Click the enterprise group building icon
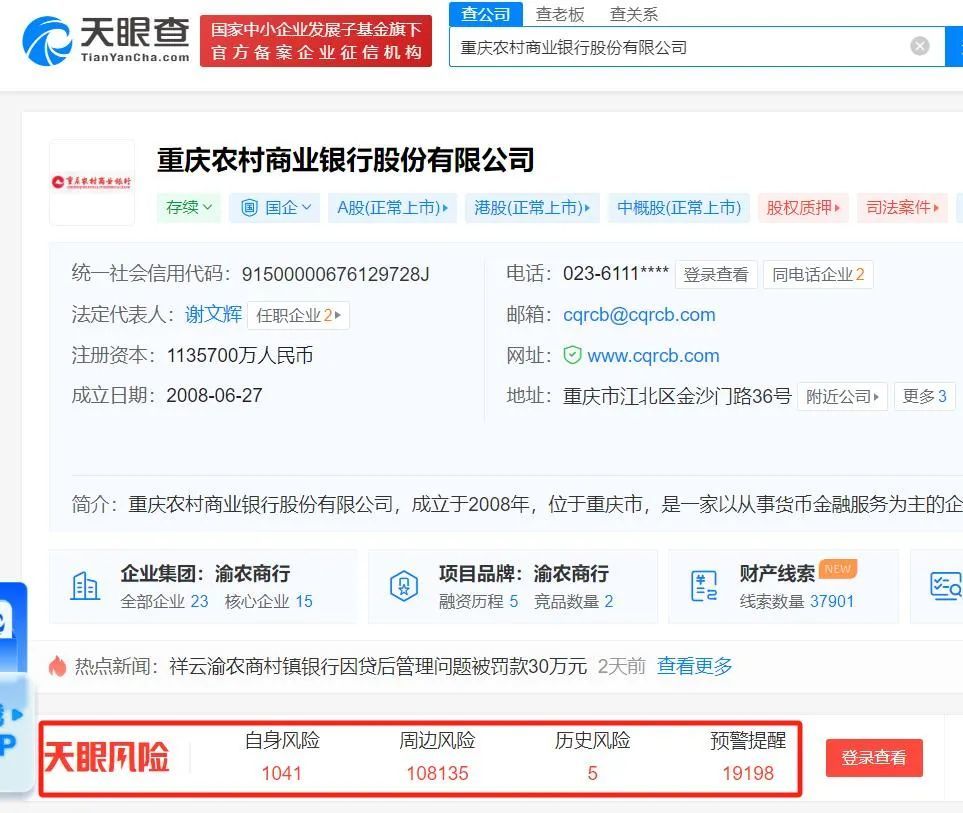This screenshot has width=963, height=813. point(85,586)
